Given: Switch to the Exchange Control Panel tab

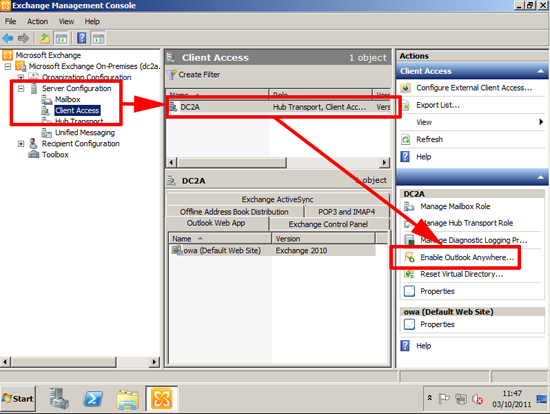Looking at the screenshot, I should coord(328,224).
